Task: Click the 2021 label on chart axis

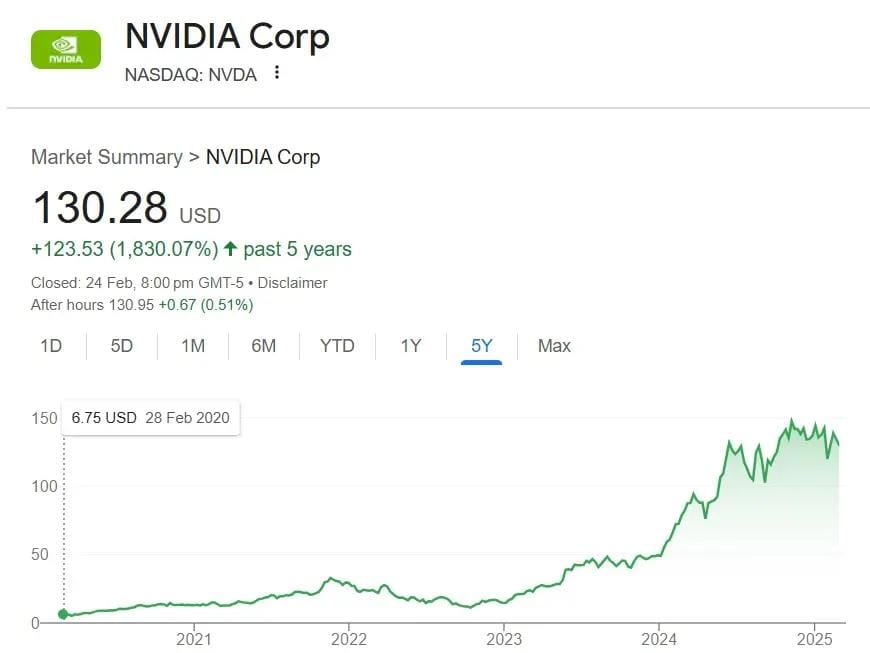Action: pyautogui.click(x=194, y=638)
